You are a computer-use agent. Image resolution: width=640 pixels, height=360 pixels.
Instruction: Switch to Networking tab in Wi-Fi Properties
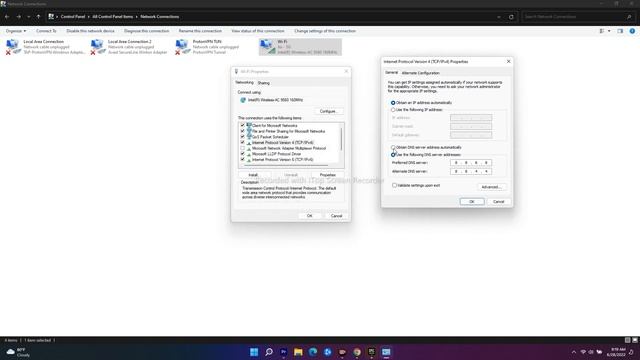244,82
